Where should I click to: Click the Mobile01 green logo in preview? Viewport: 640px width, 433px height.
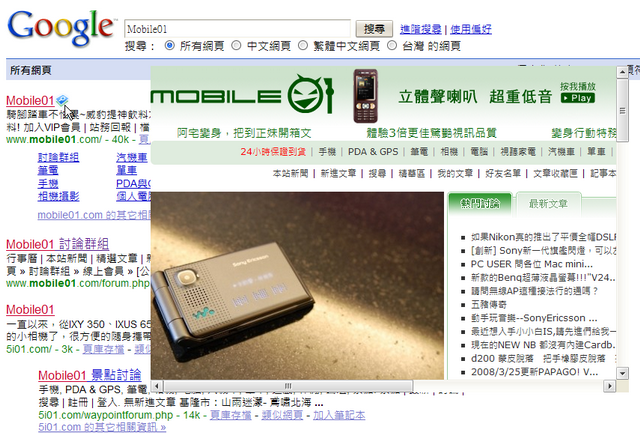pyautogui.click(x=242, y=95)
